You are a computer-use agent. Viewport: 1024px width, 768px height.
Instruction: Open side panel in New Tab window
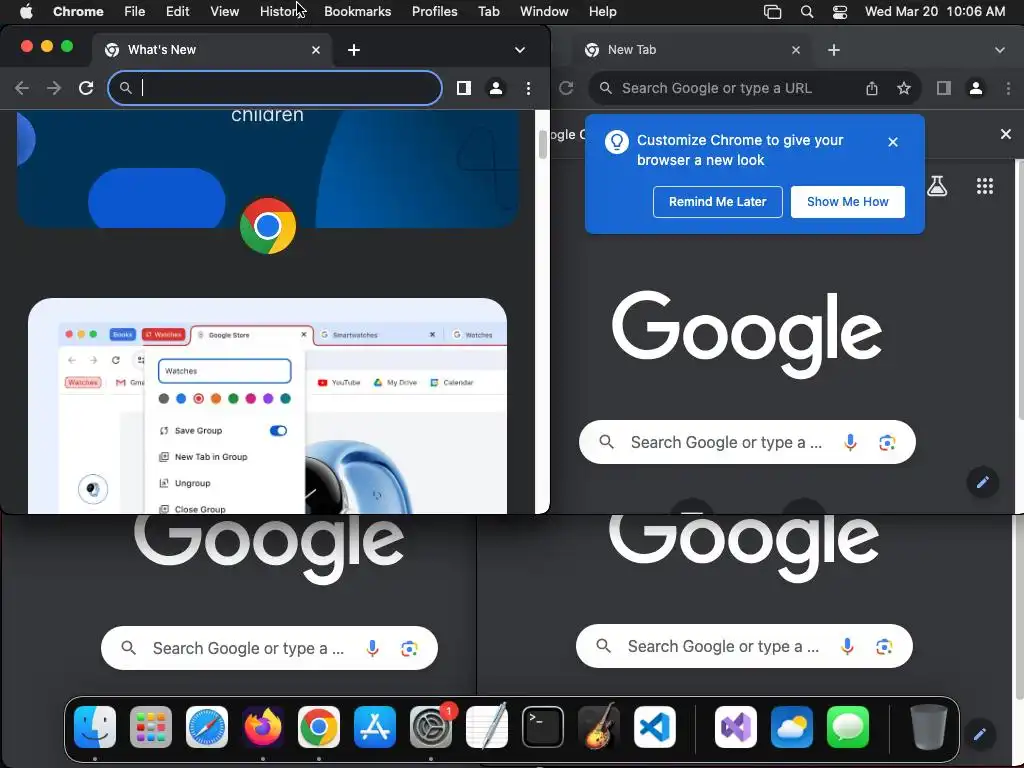tap(944, 88)
